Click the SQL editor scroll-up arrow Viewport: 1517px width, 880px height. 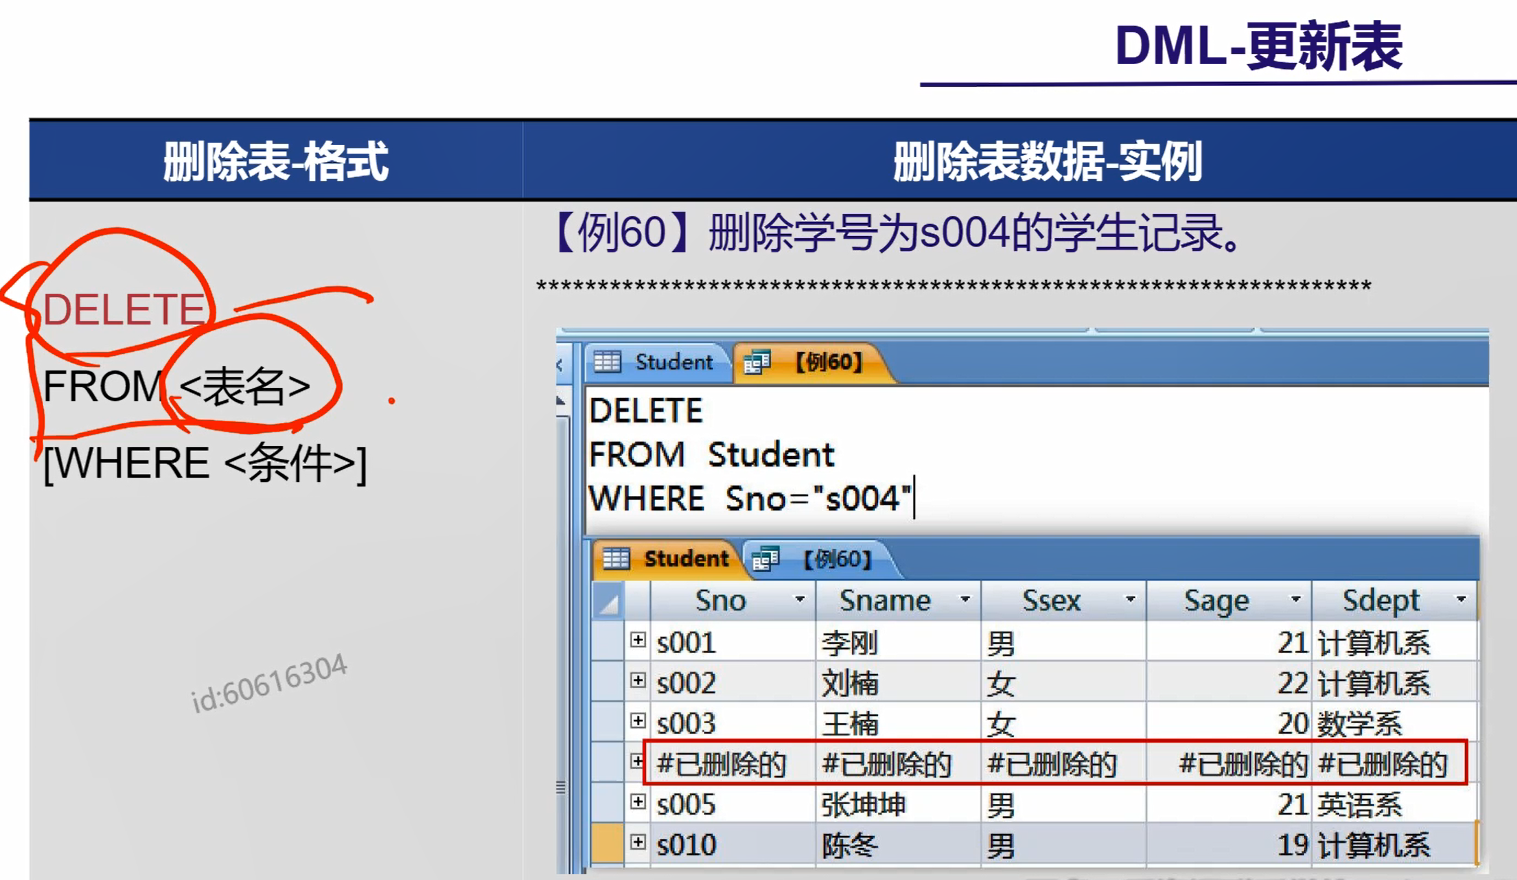click(x=560, y=402)
